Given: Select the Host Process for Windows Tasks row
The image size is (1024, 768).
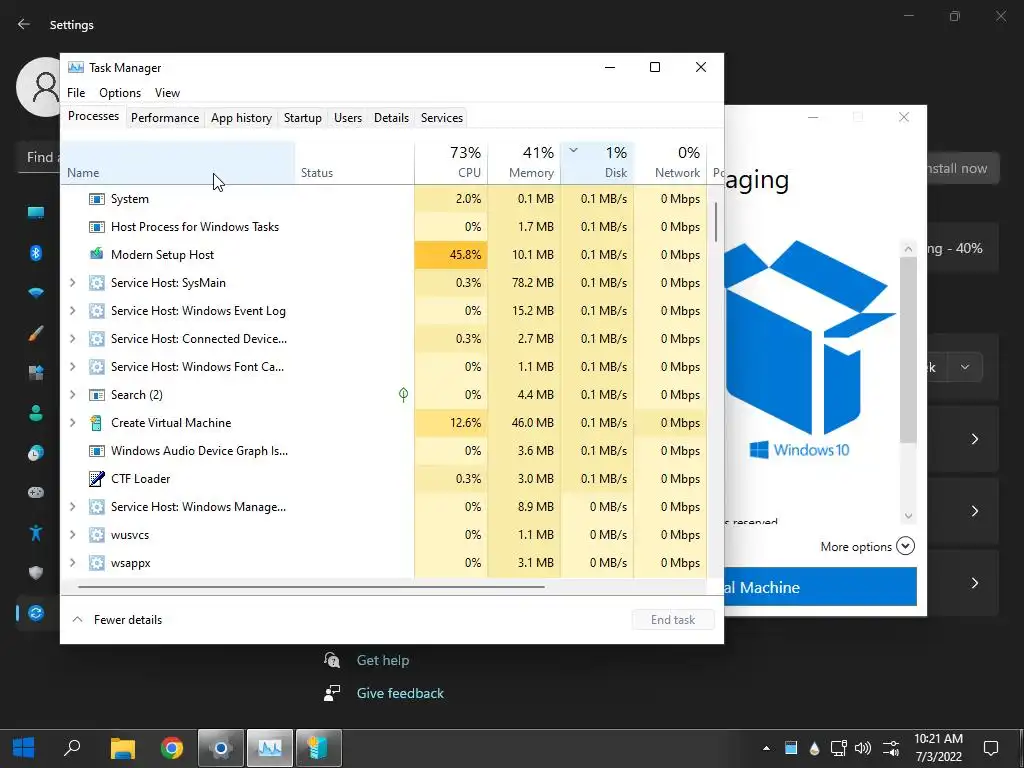Looking at the screenshot, I should point(384,227).
